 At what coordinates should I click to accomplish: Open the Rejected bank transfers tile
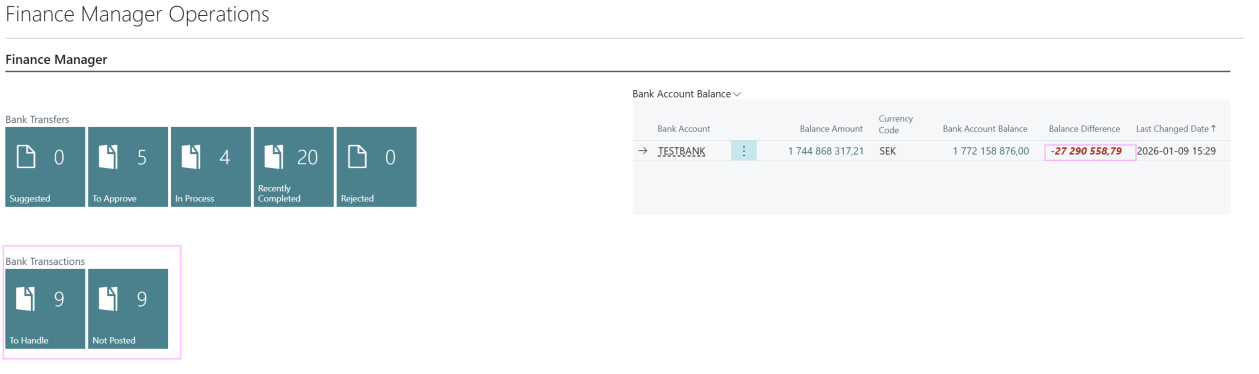click(x=377, y=167)
